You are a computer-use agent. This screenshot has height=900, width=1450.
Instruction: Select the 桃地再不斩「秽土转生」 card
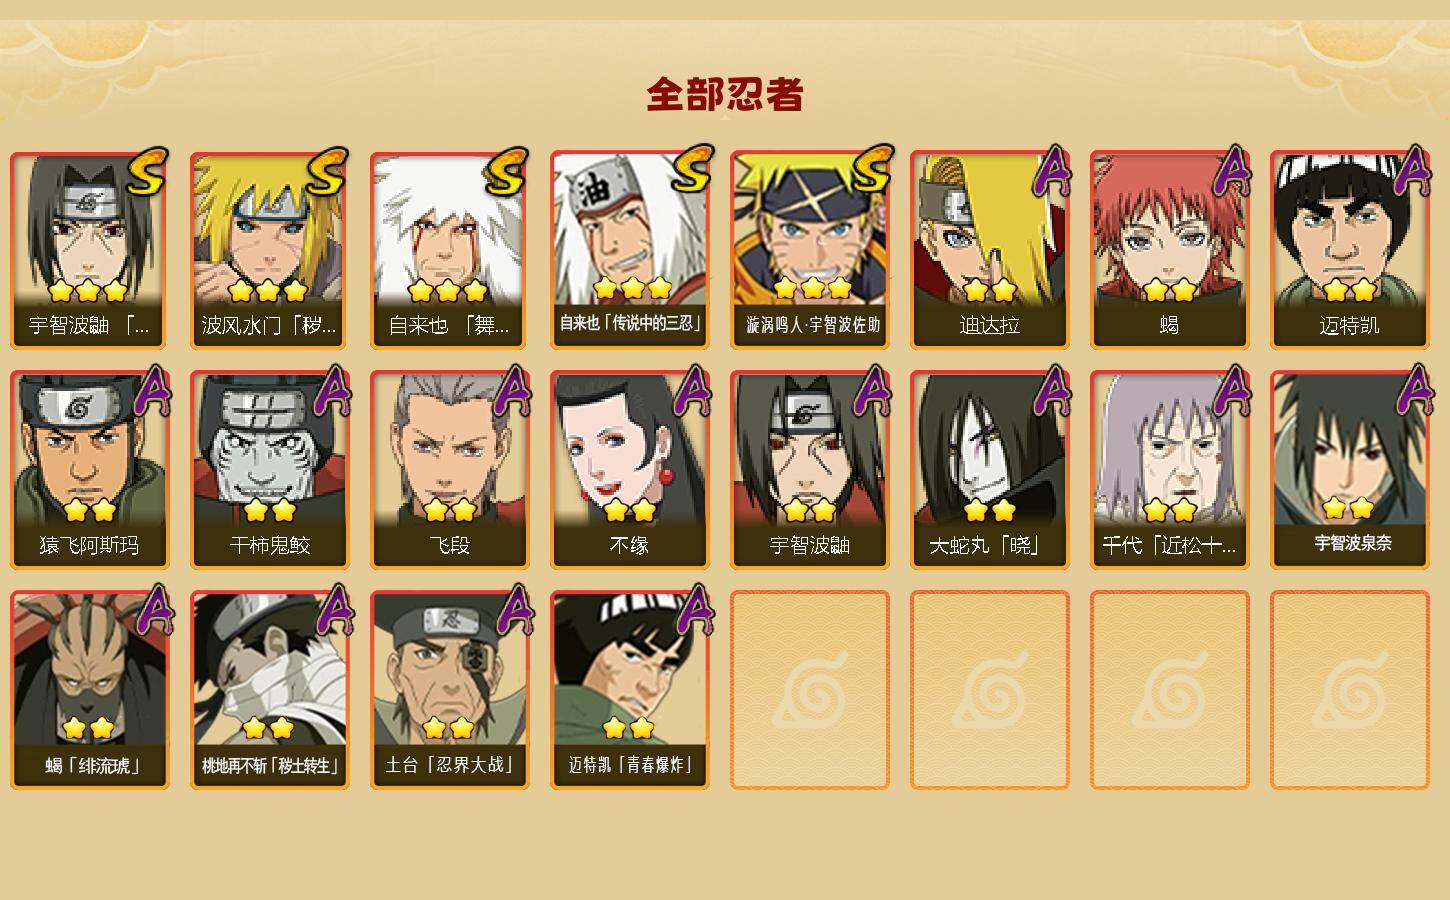click(x=269, y=690)
